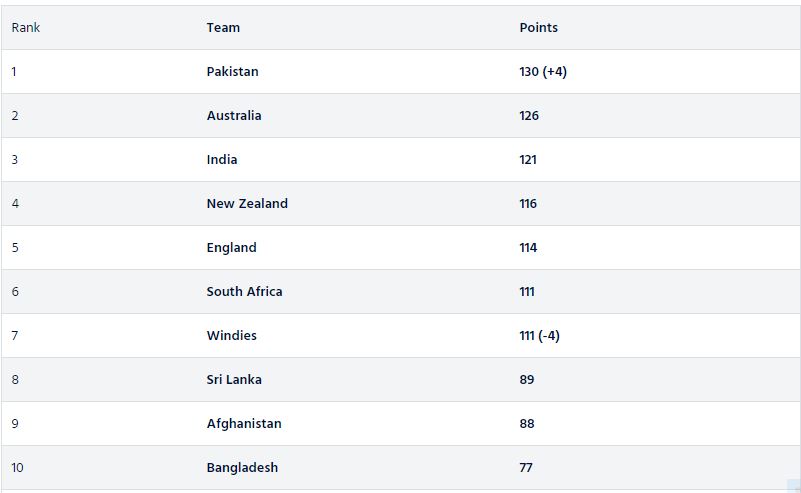Click the rank 10 cell
Screen dimensions: 801x493
pos(18,468)
